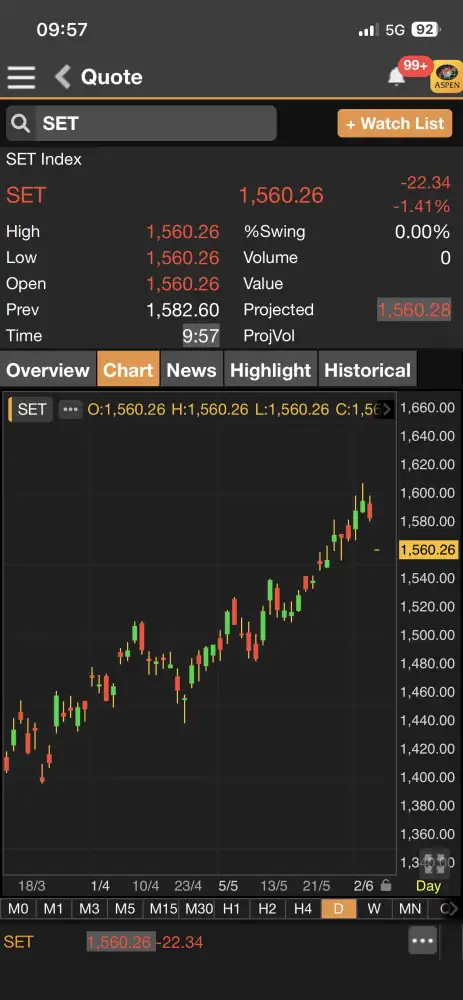Open the Historical tab
The width and height of the screenshot is (463, 1000).
[x=367, y=371]
